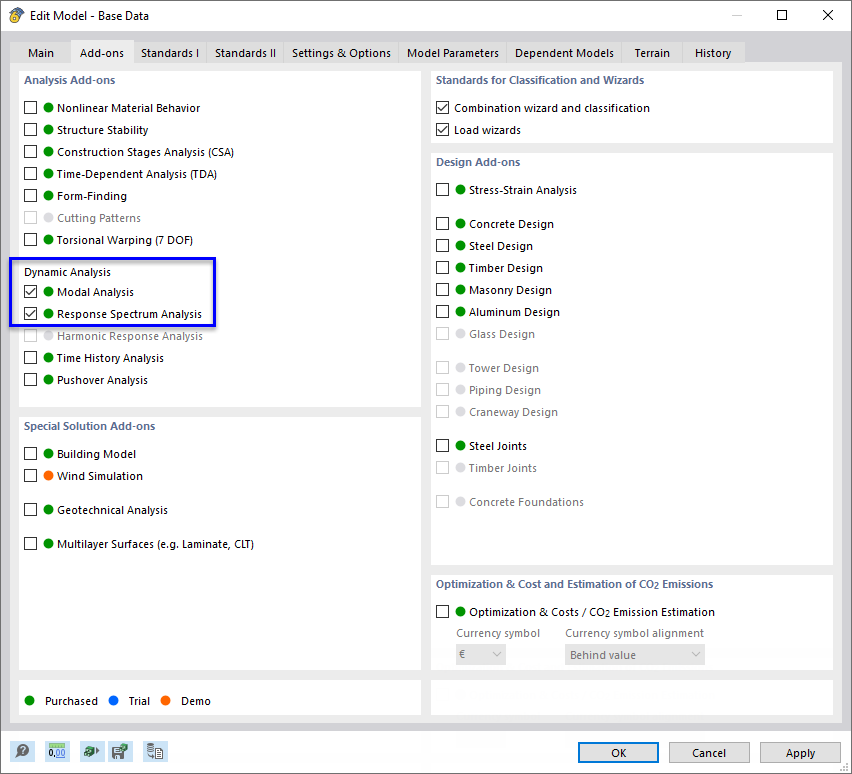Image resolution: width=852 pixels, height=774 pixels.
Task: Click the save add-ons configuration icon
Action: [120, 752]
